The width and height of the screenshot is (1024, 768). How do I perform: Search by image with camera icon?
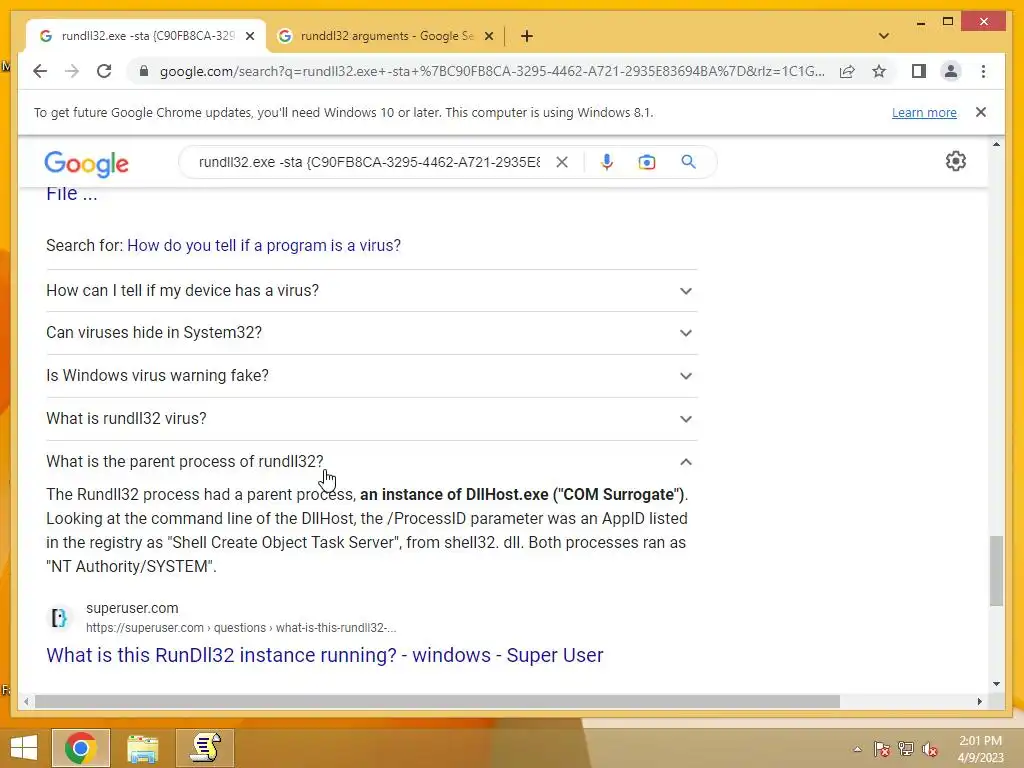(647, 162)
